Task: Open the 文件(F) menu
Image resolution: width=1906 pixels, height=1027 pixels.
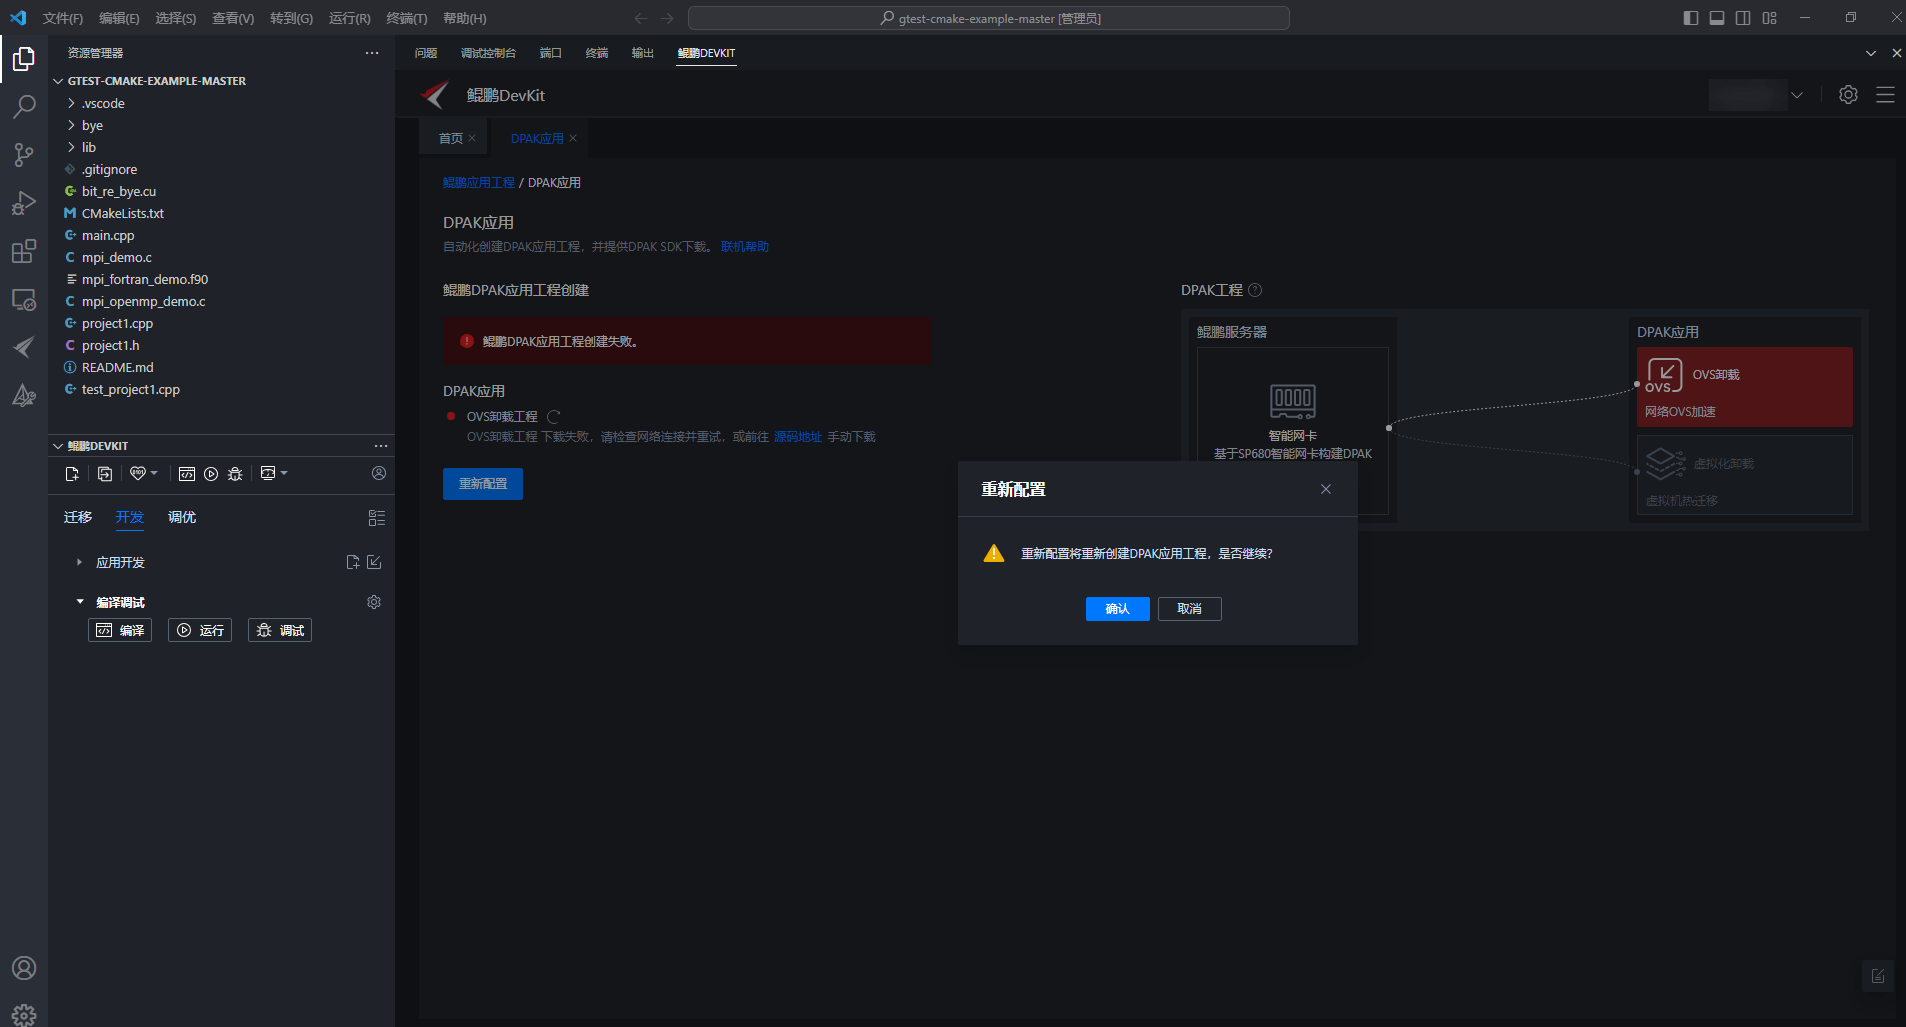Action: click(63, 18)
